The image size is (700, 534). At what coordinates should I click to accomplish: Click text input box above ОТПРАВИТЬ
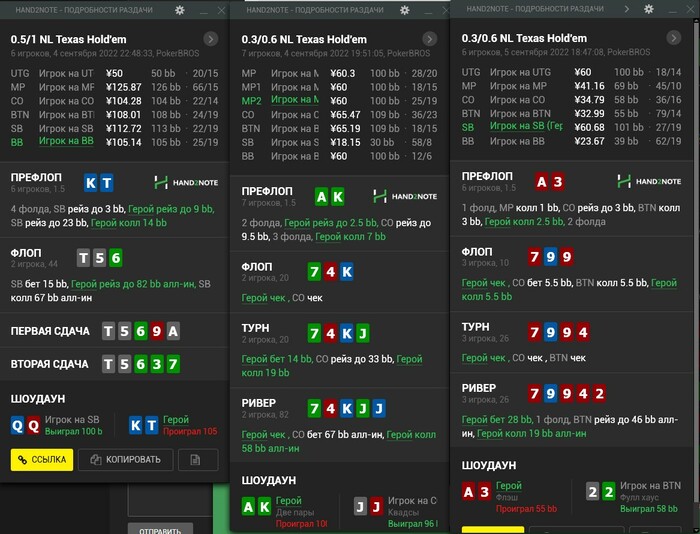[x=170, y=500]
